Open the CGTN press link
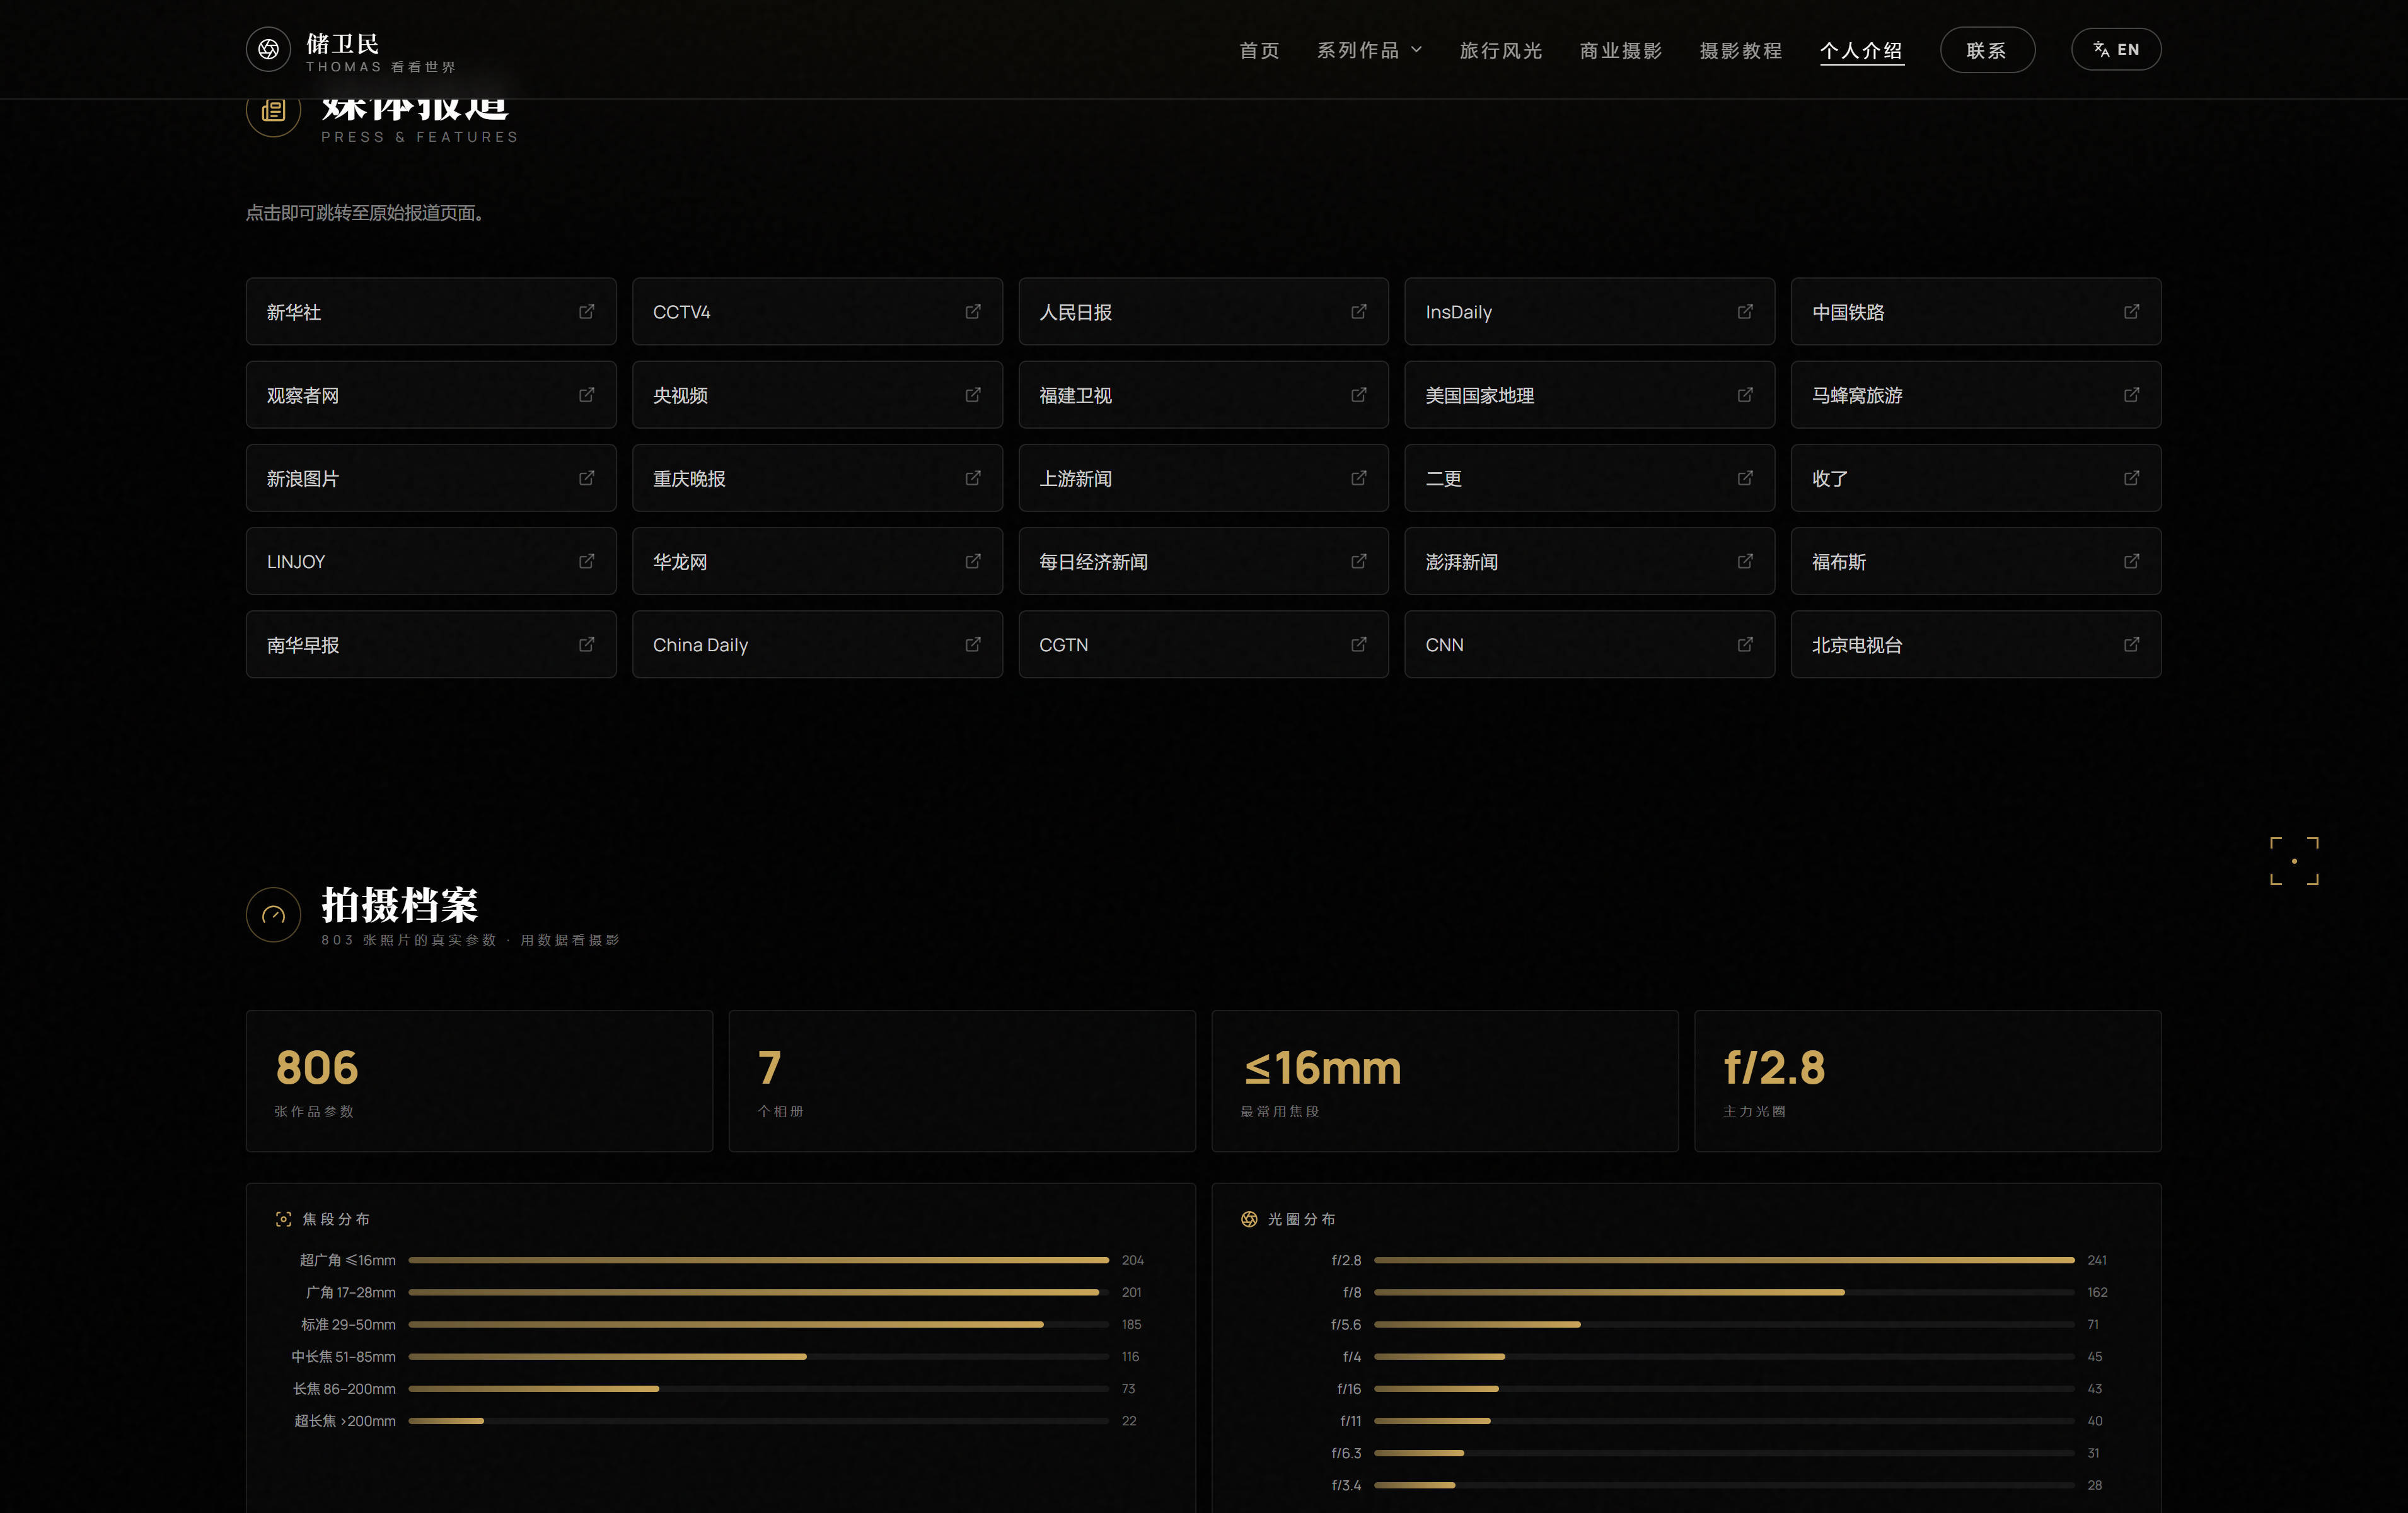The height and width of the screenshot is (1513, 2408). [1203, 645]
